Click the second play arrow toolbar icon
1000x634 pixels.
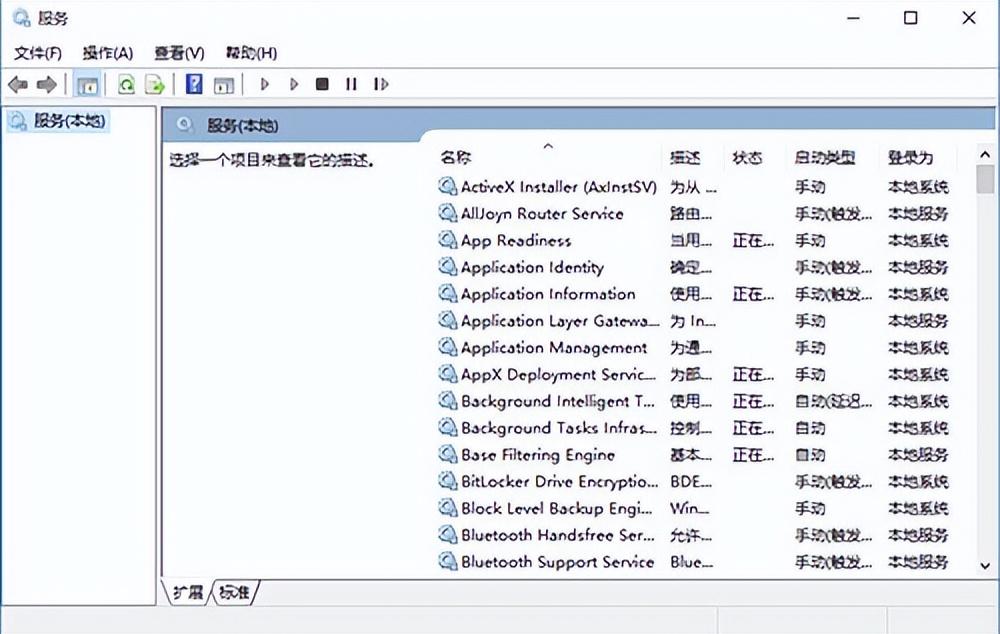pos(294,84)
